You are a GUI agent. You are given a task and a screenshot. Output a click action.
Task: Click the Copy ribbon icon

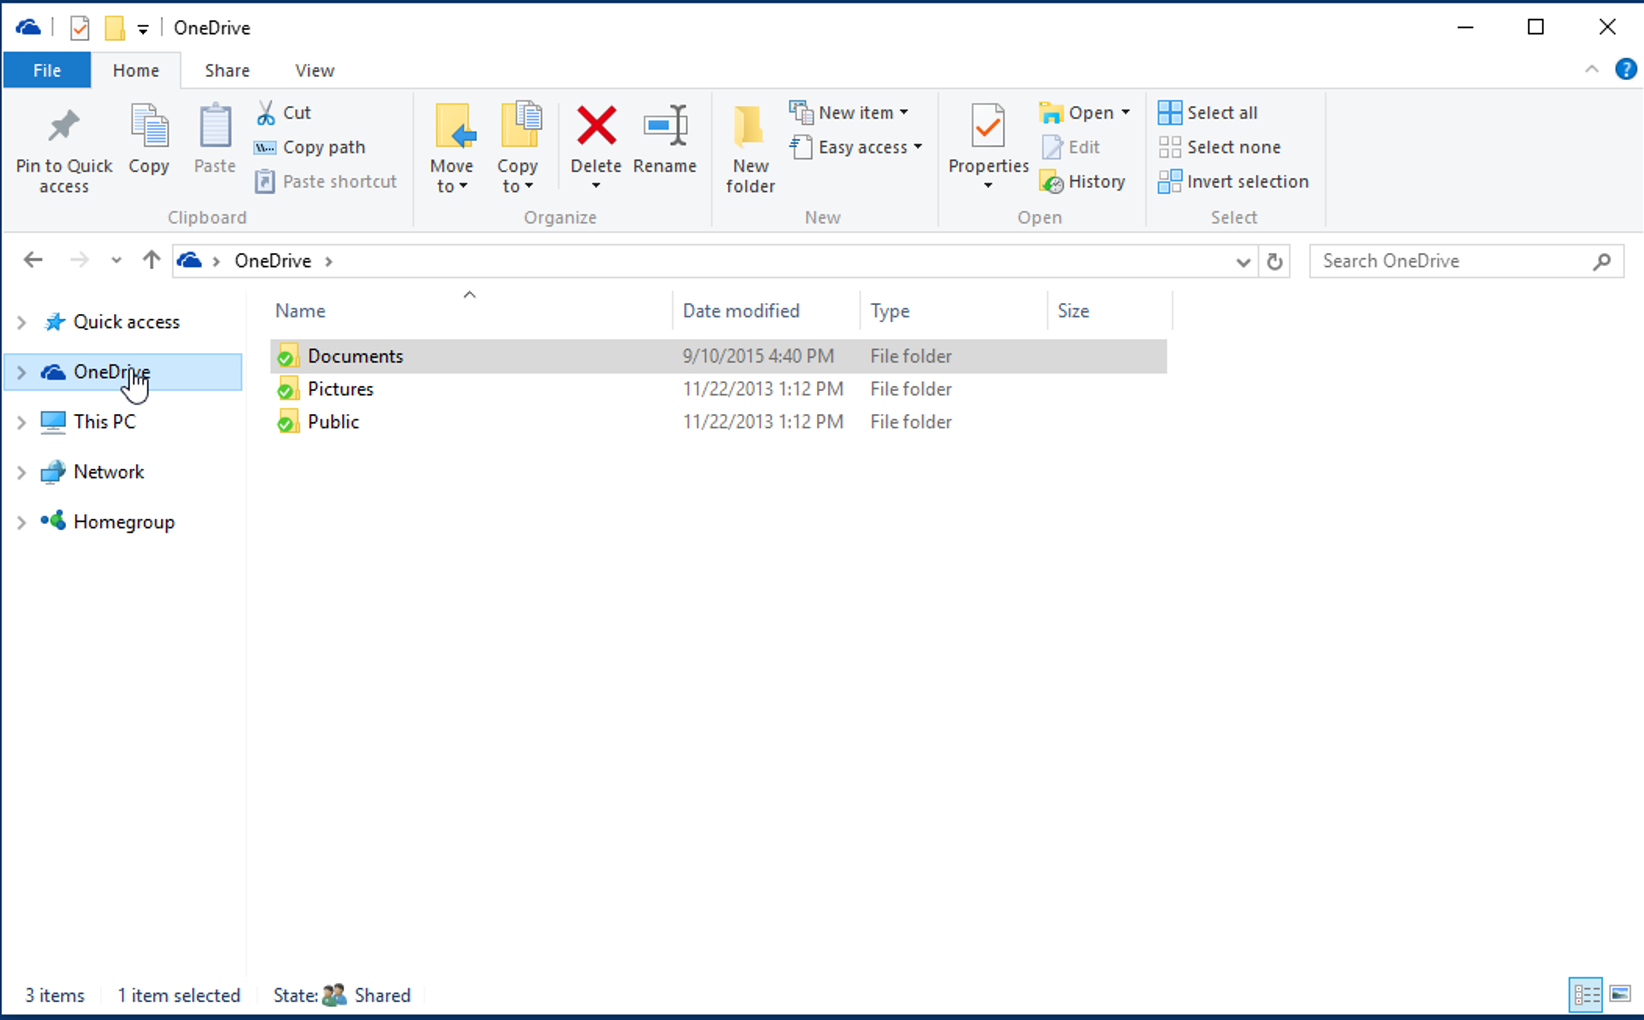(149, 127)
